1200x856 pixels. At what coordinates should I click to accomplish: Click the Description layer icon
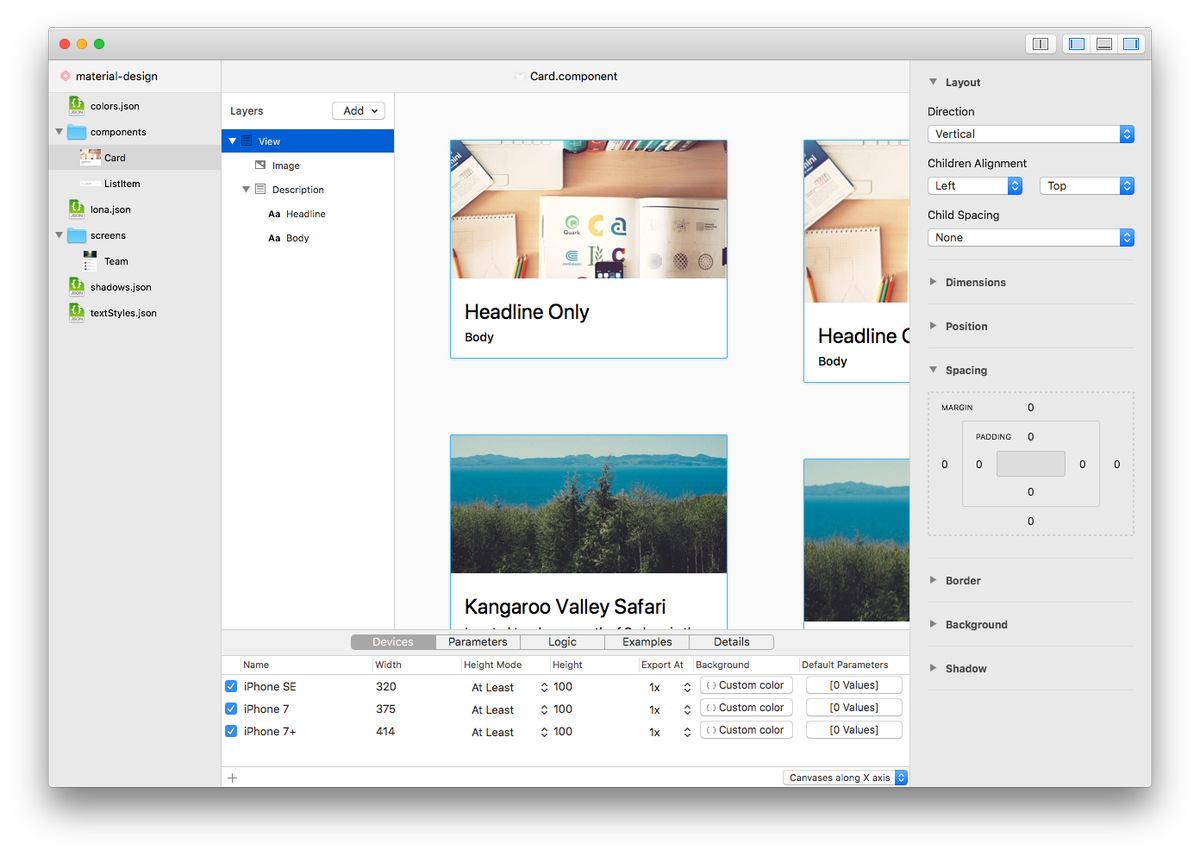(x=261, y=189)
